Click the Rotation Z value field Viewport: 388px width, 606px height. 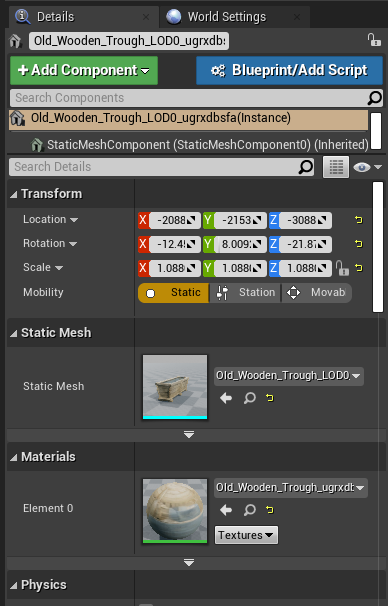[x=305, y=244]
